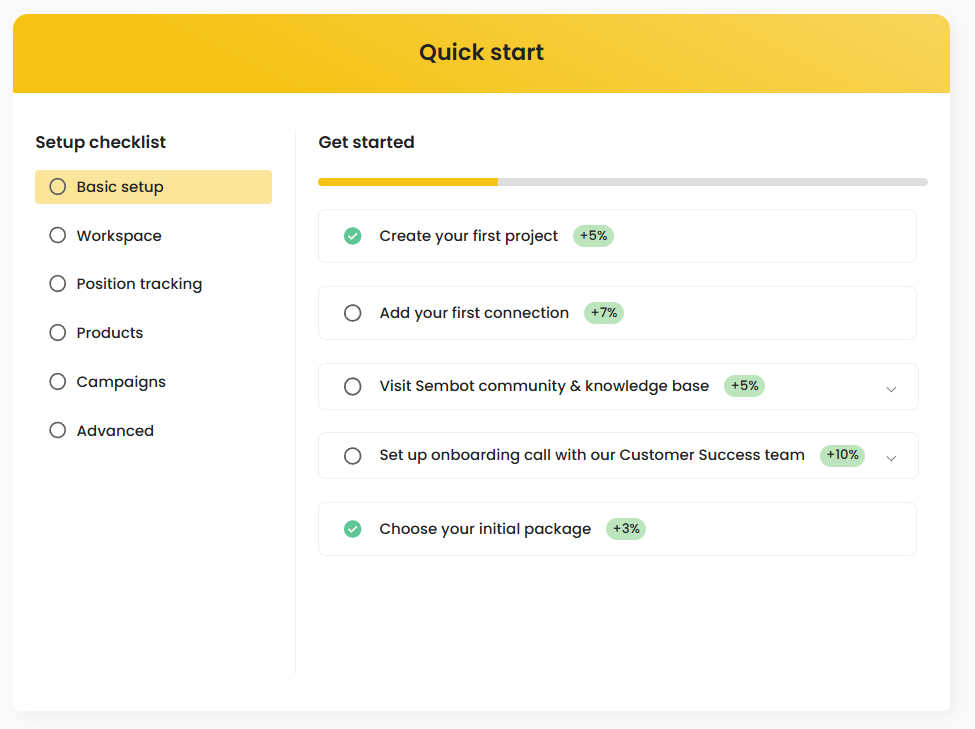Click the +5% badge on first project
975x729 pixels.
[593, 236]
